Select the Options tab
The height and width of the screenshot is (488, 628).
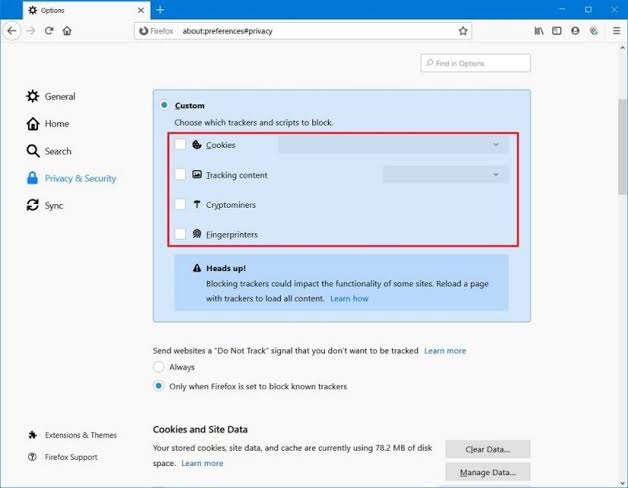(86, 10)
